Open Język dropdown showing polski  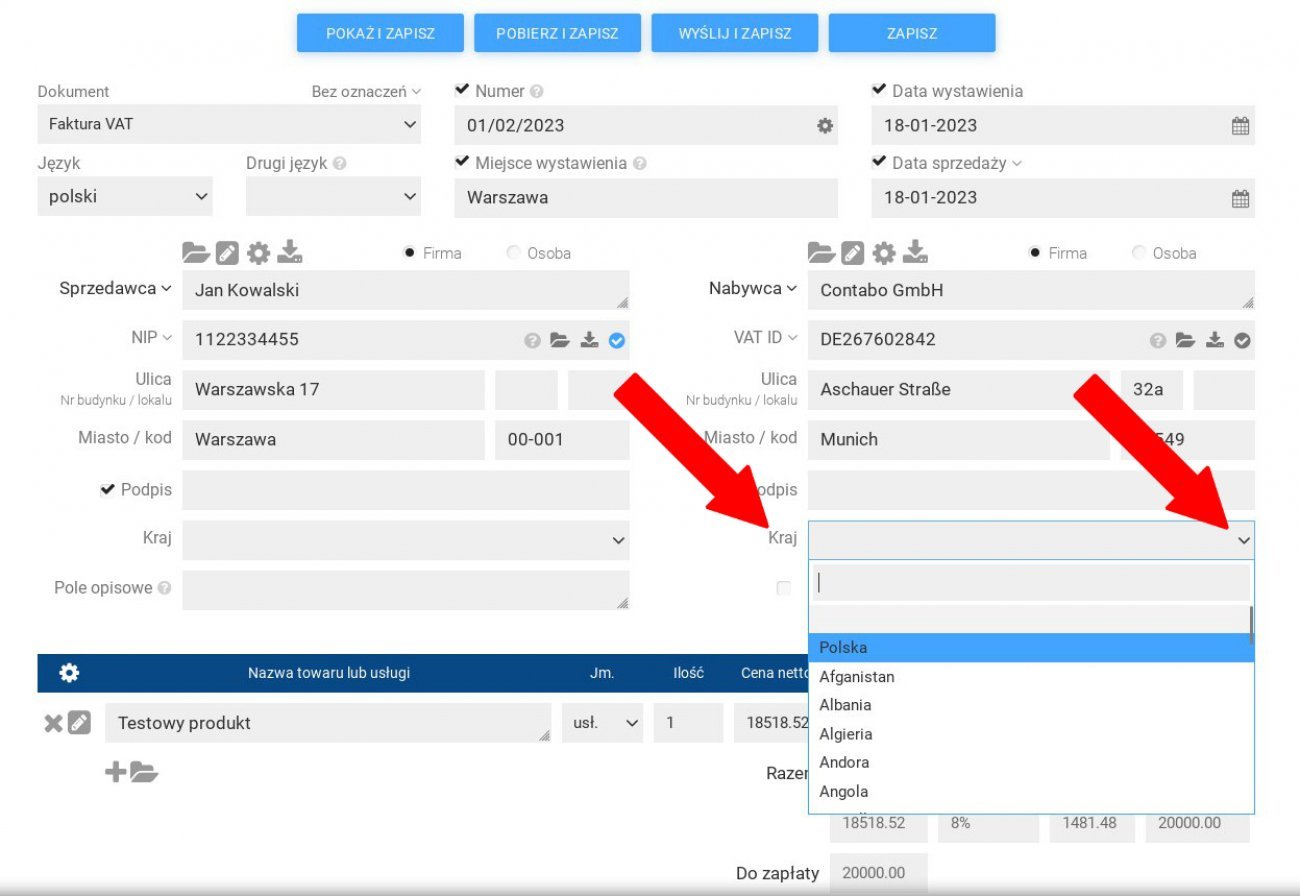point(125,197)
